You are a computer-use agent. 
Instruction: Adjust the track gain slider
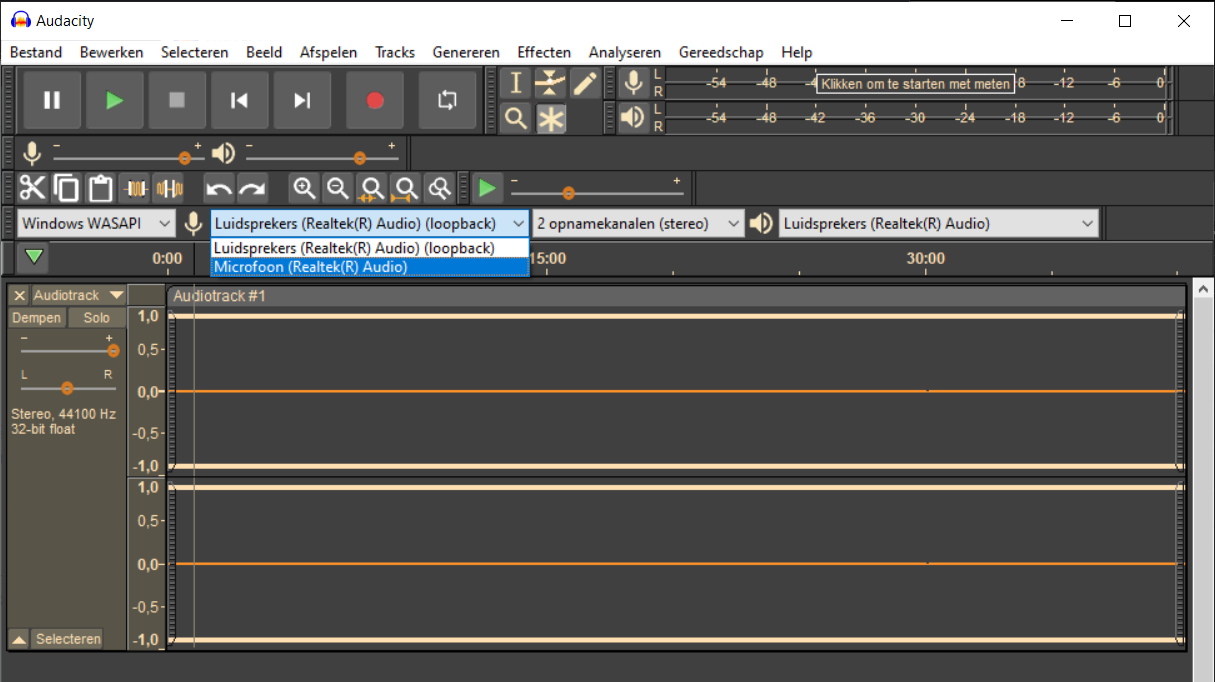tap(113, 351)
